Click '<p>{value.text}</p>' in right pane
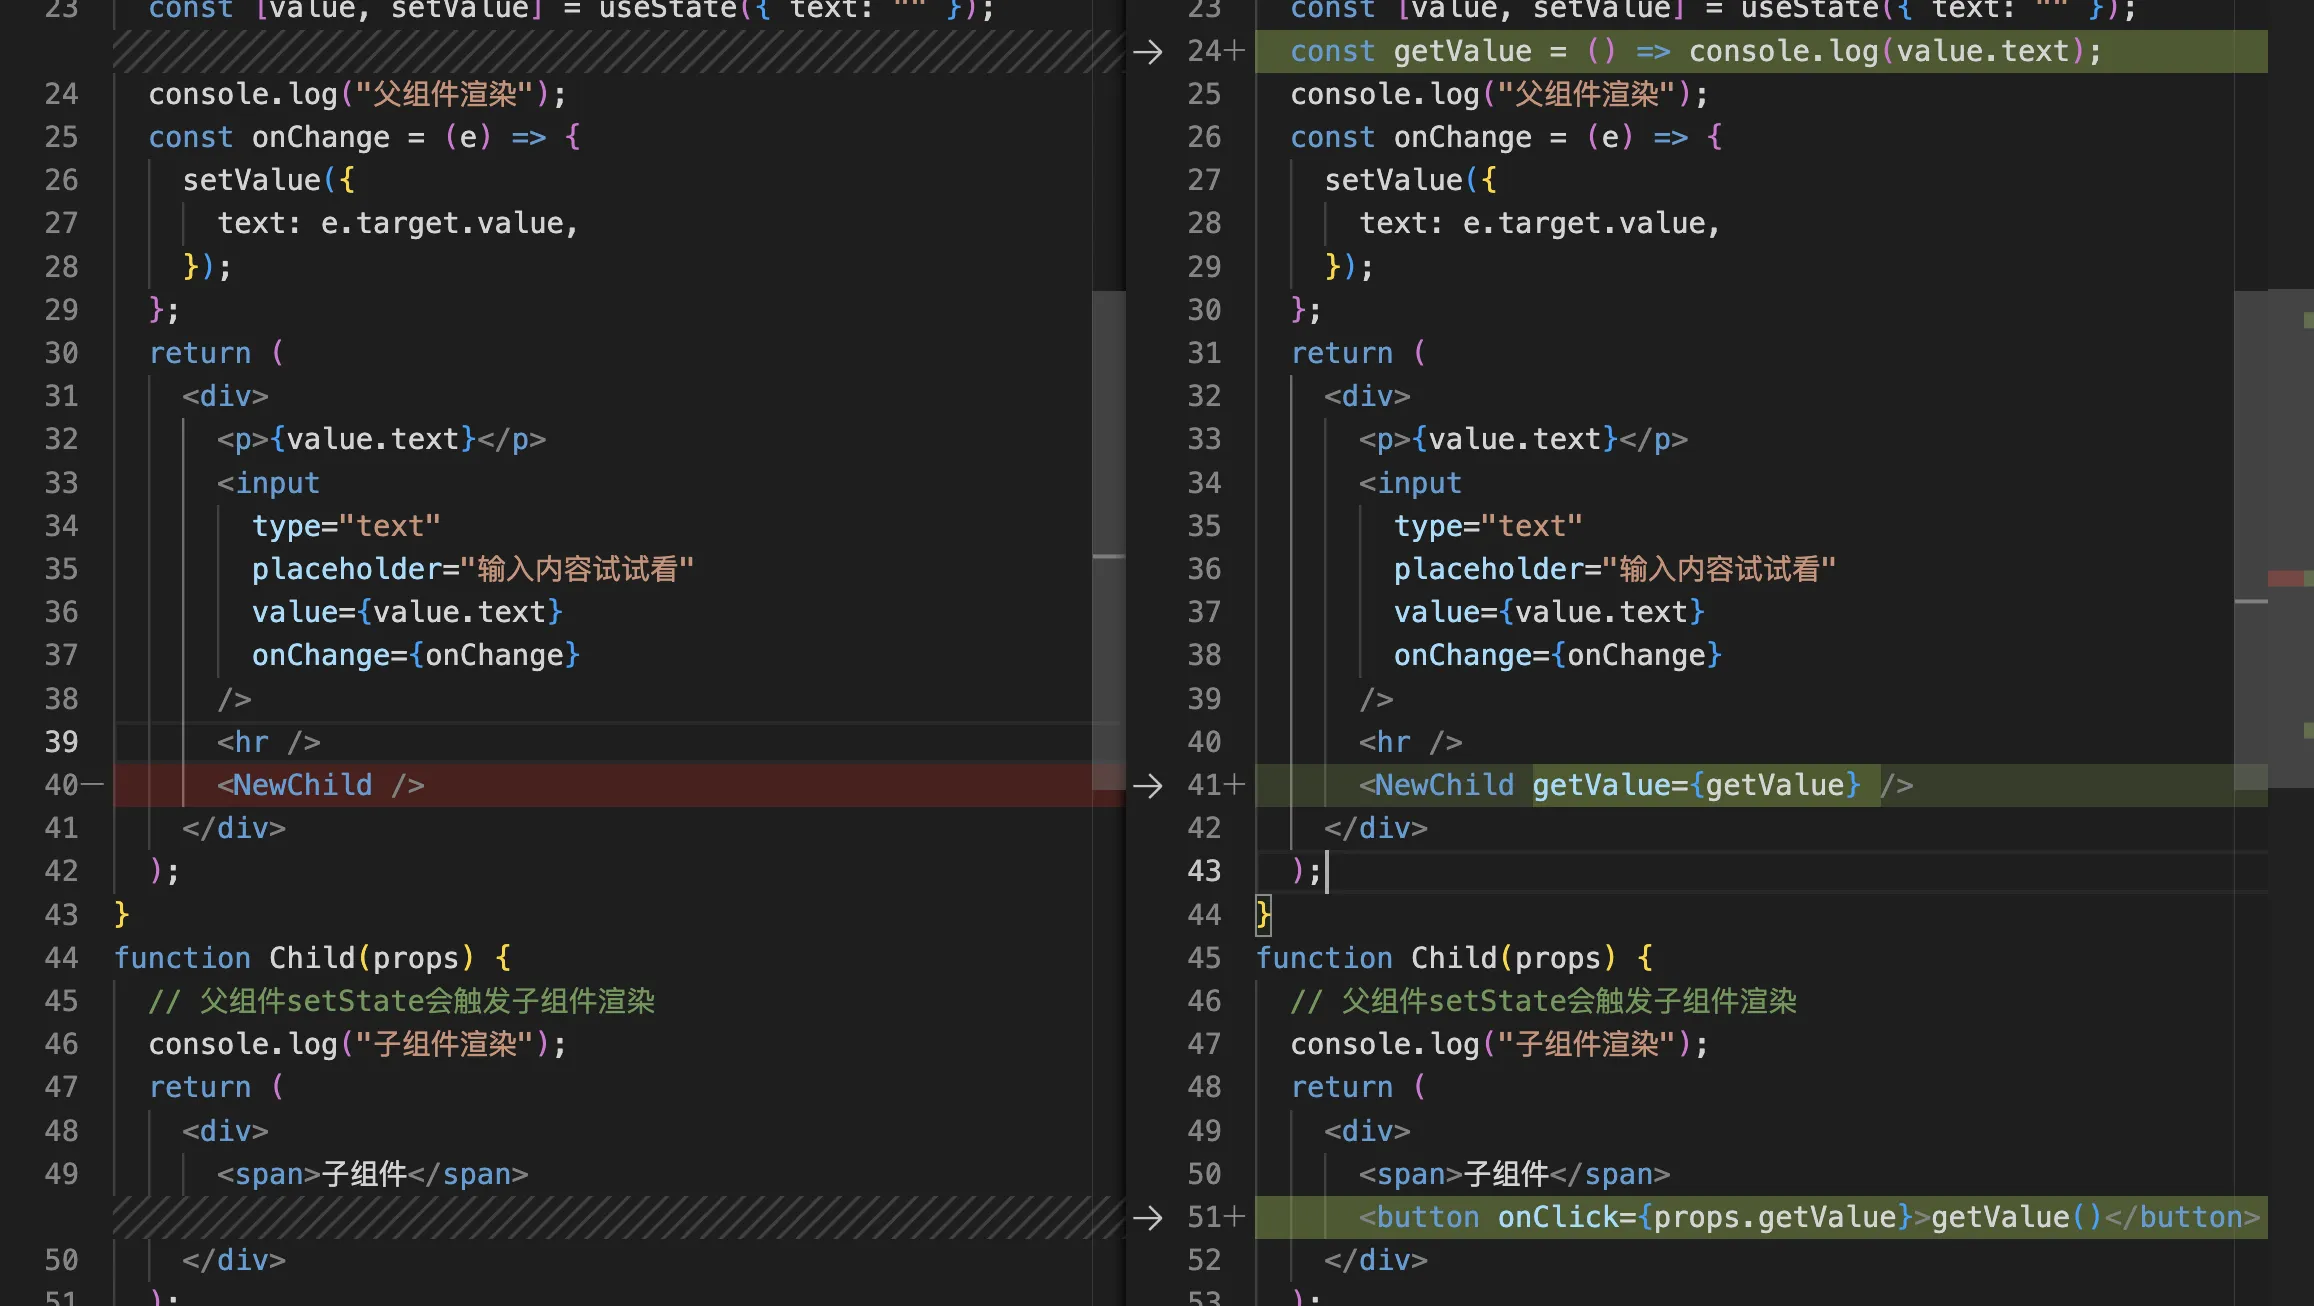The image size is (2314, 1306). pos(1523,439)
